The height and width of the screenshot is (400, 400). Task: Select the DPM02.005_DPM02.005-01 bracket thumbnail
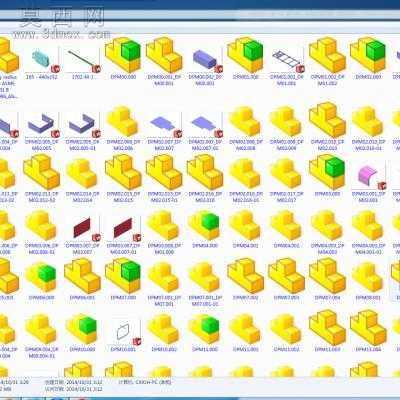point(82,125)
